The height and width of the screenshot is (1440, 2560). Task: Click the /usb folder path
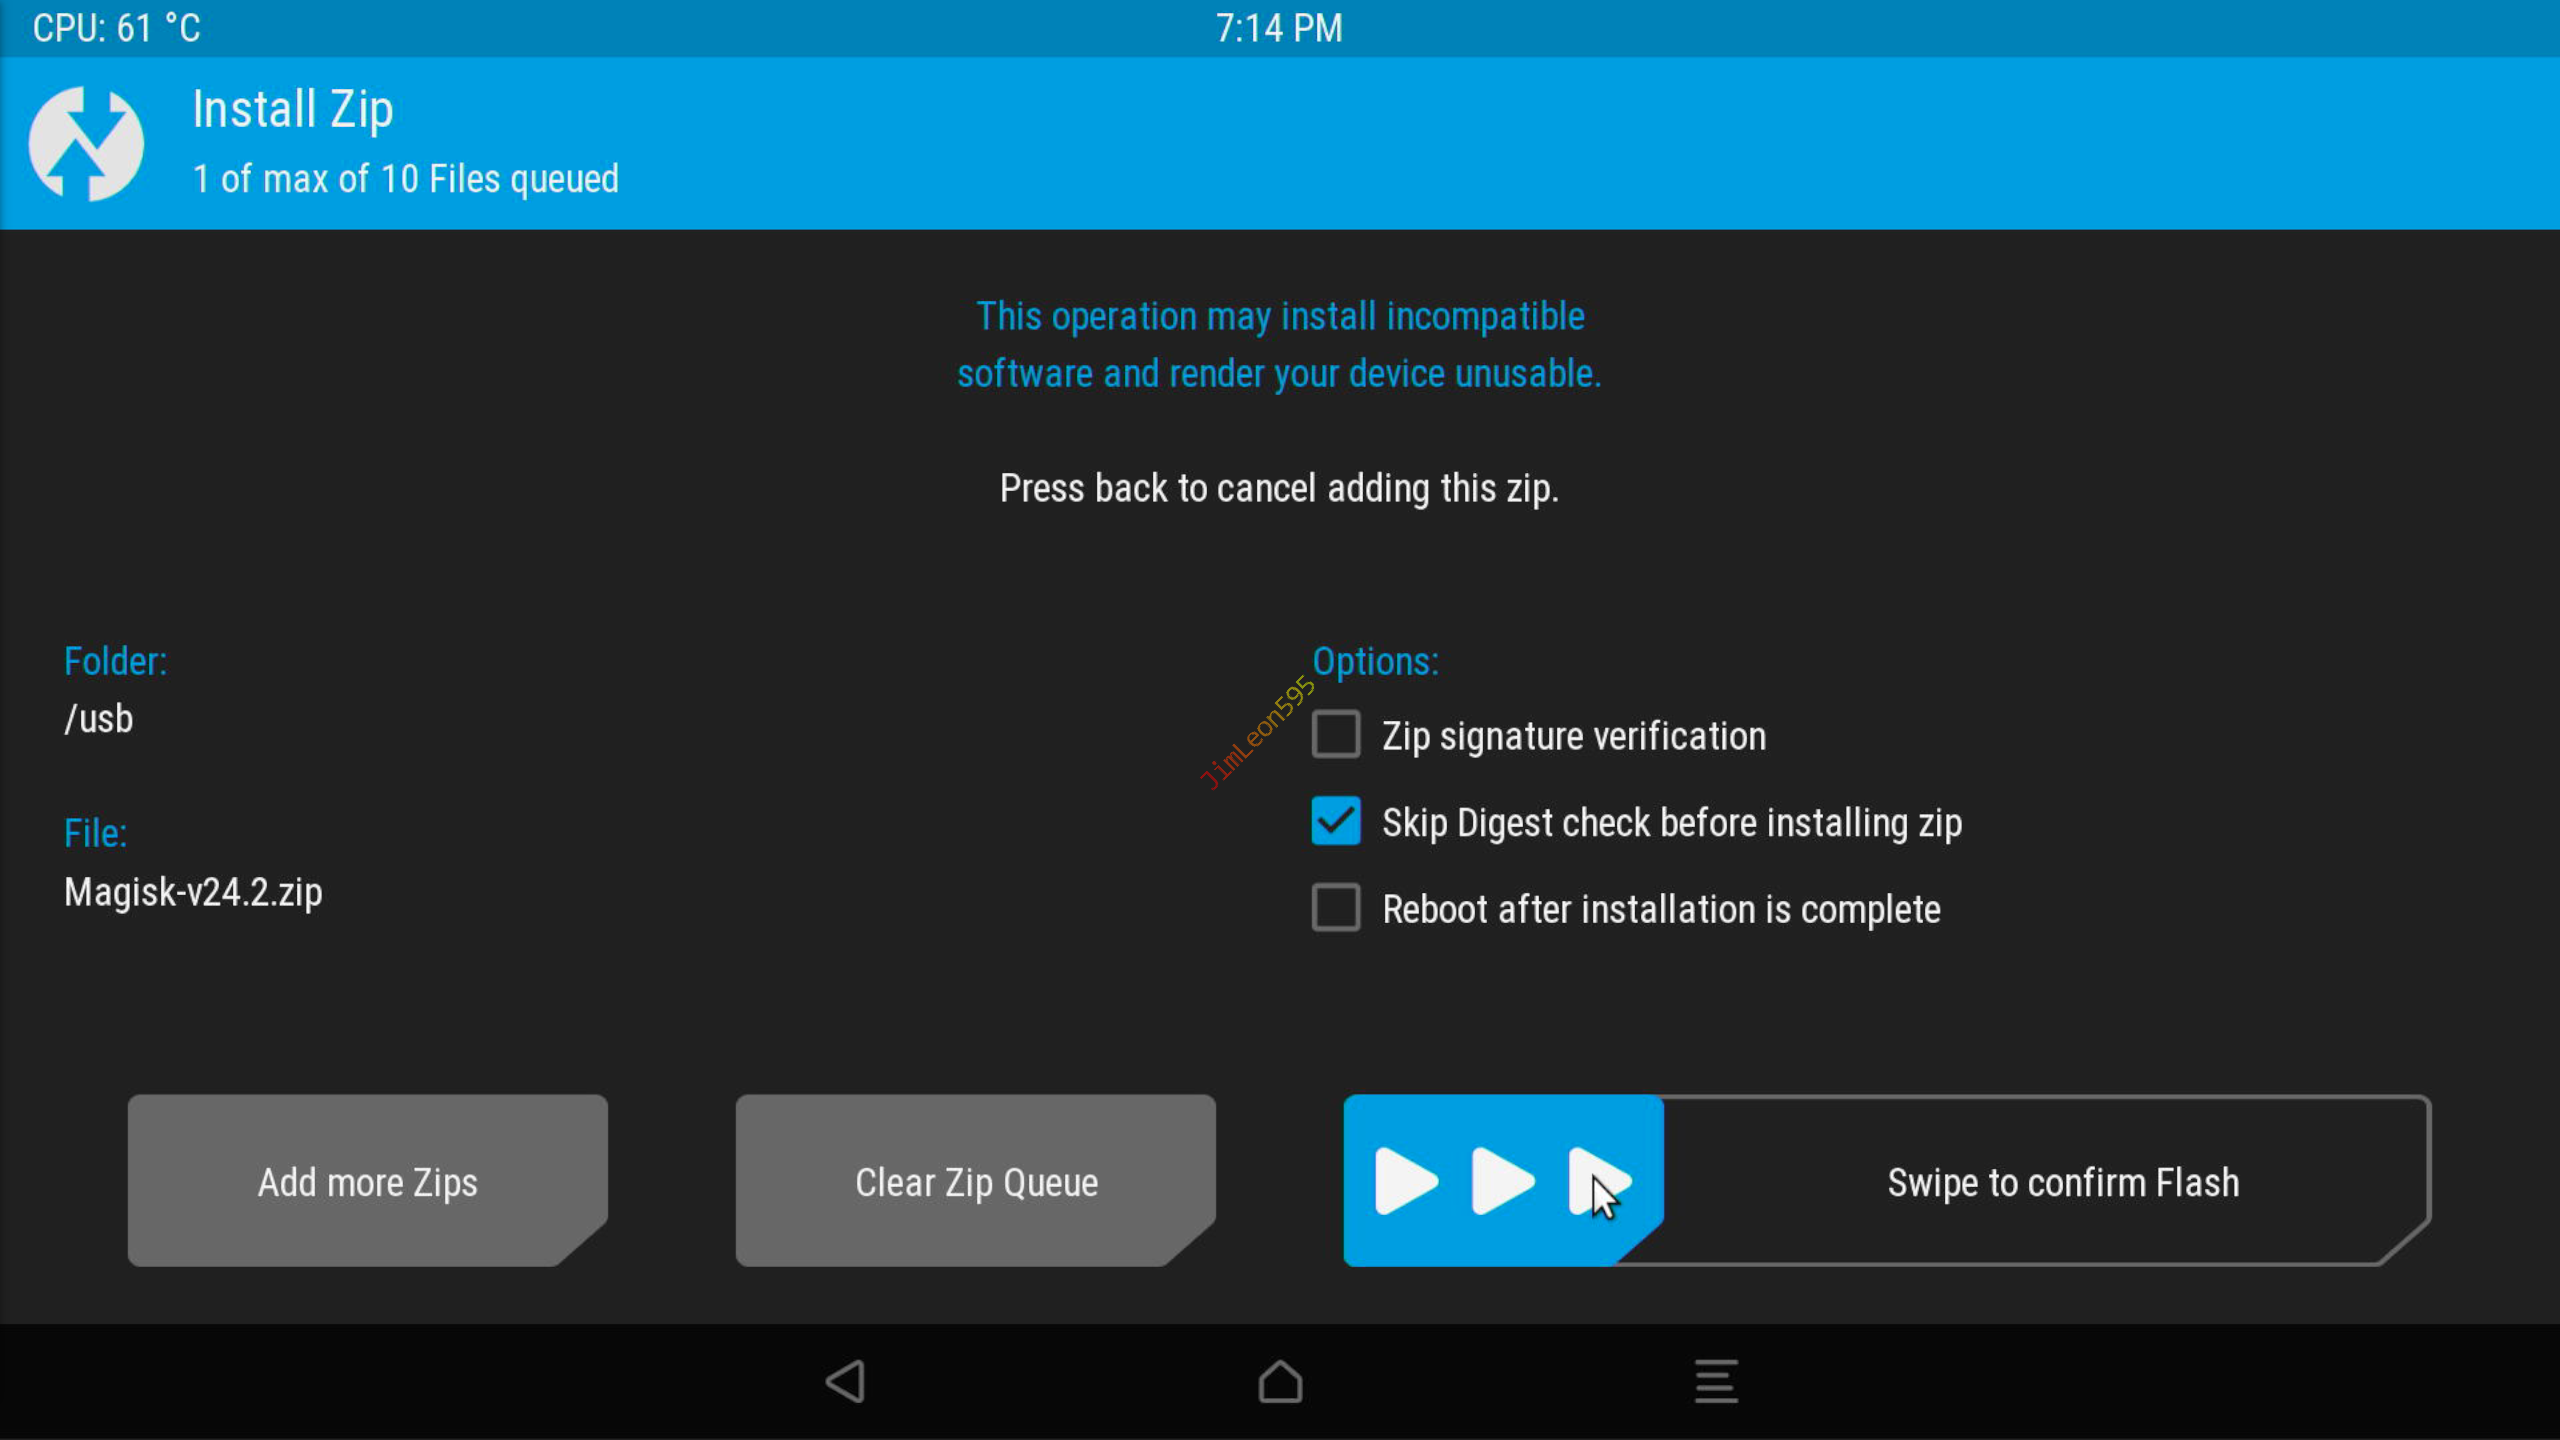tap(99, 719)
